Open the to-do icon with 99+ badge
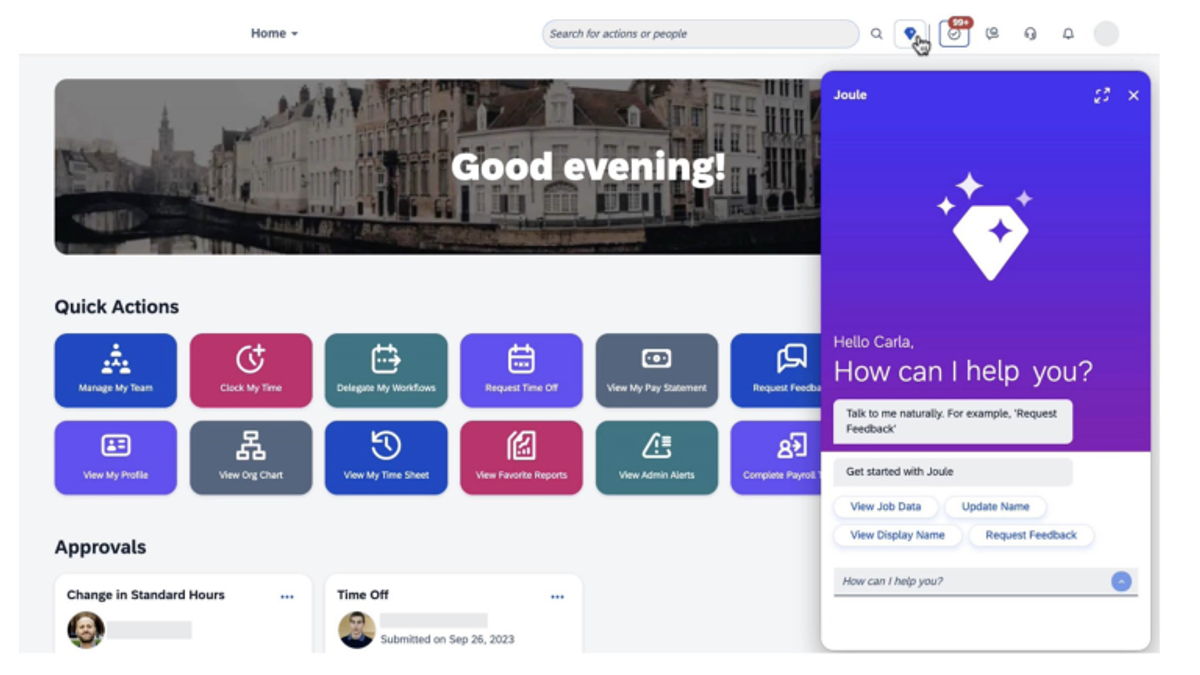Image resolution: width=1200 pixels, height=675 pixels. 954,33
